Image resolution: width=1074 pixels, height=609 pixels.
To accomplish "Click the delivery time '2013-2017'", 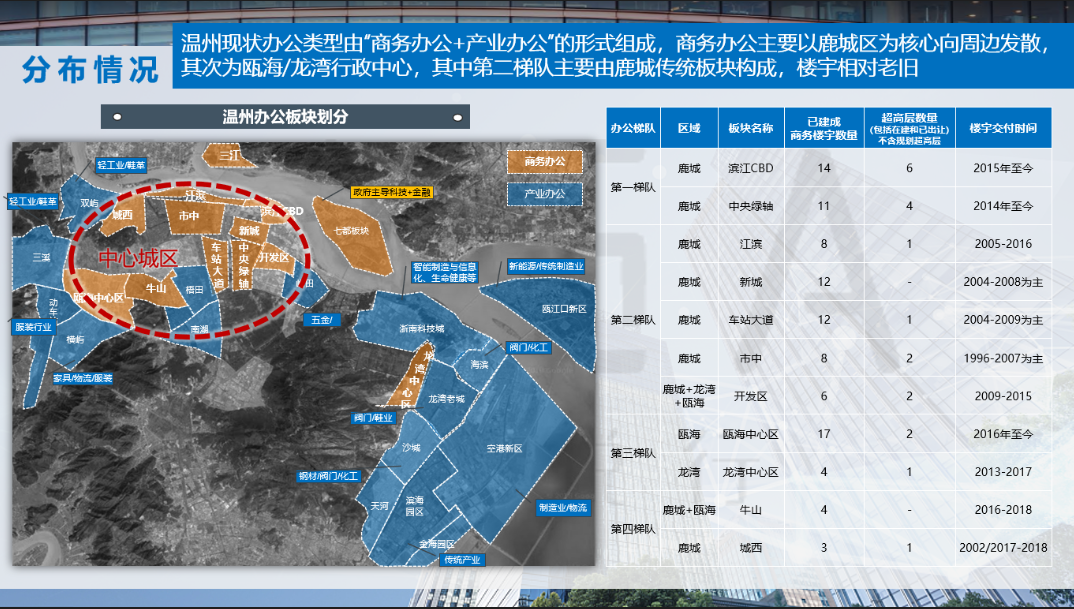I will 1003,472.
